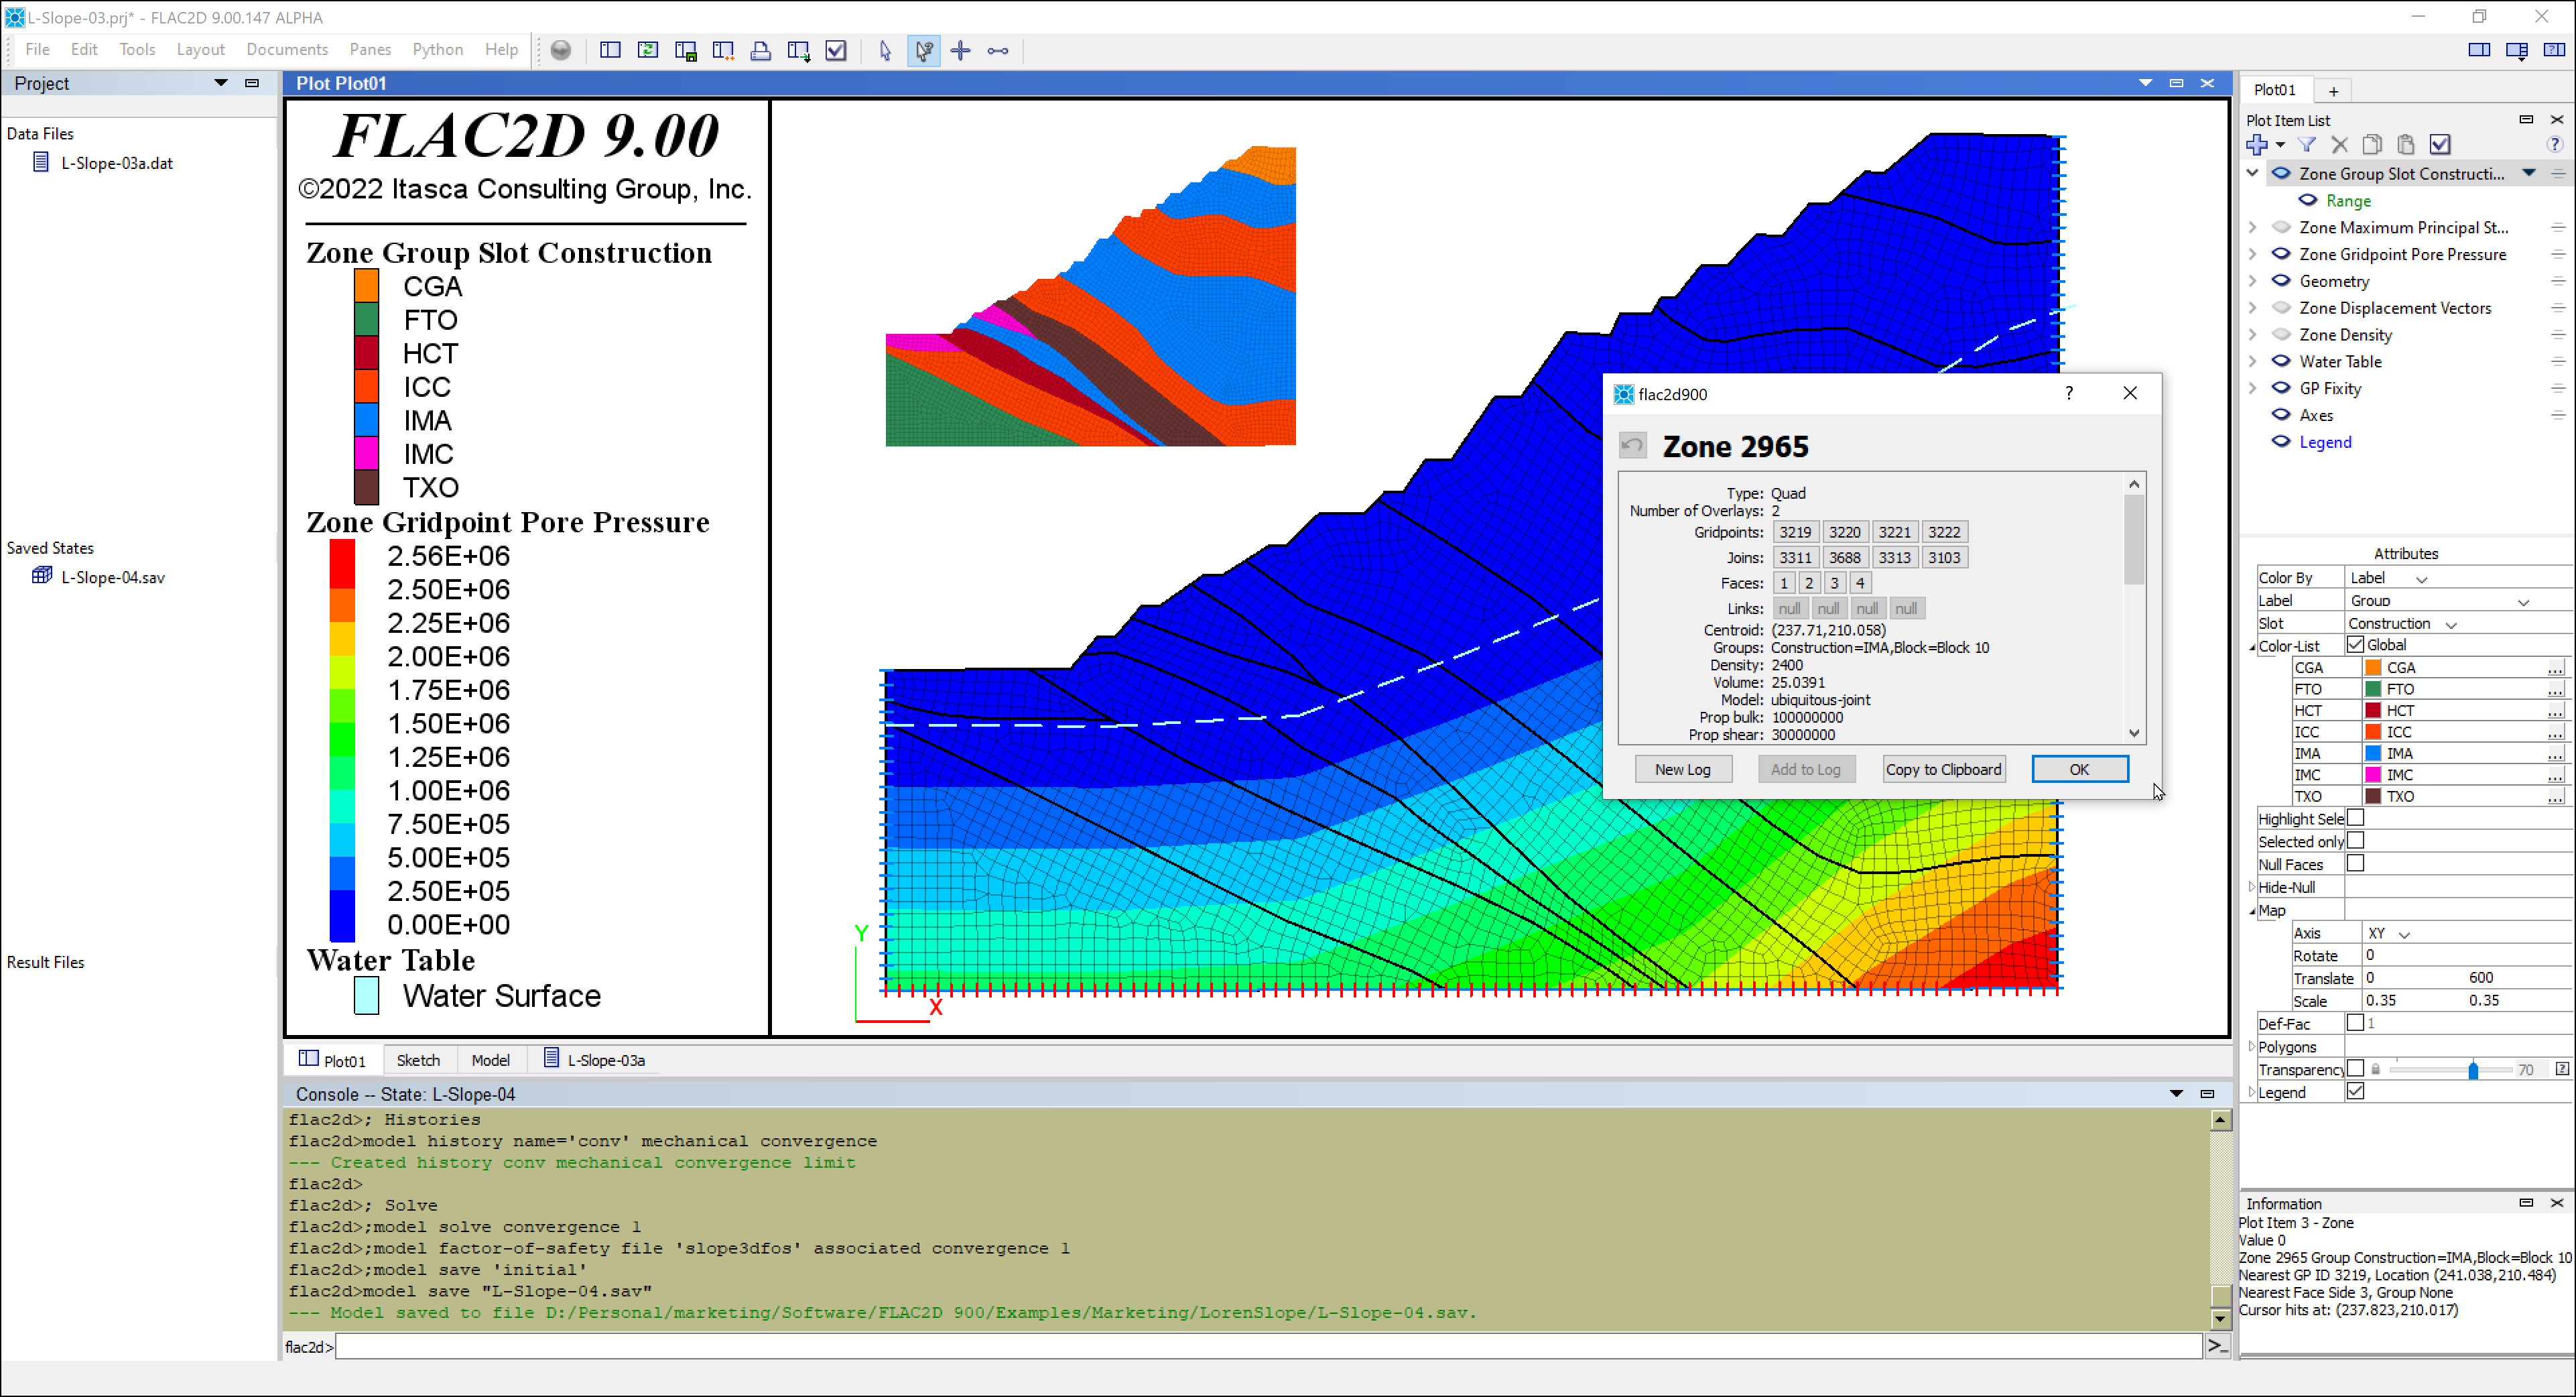Click the IMA blue color swatch in Color-List

2373,754
